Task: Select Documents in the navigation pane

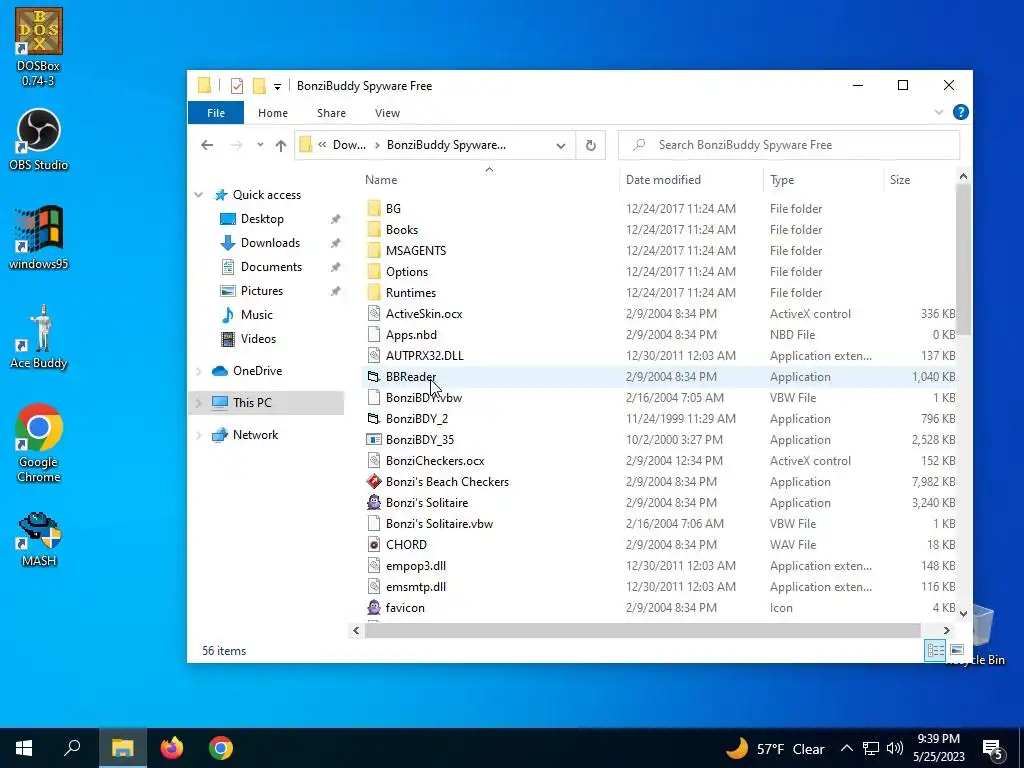Action: [272, 267]
